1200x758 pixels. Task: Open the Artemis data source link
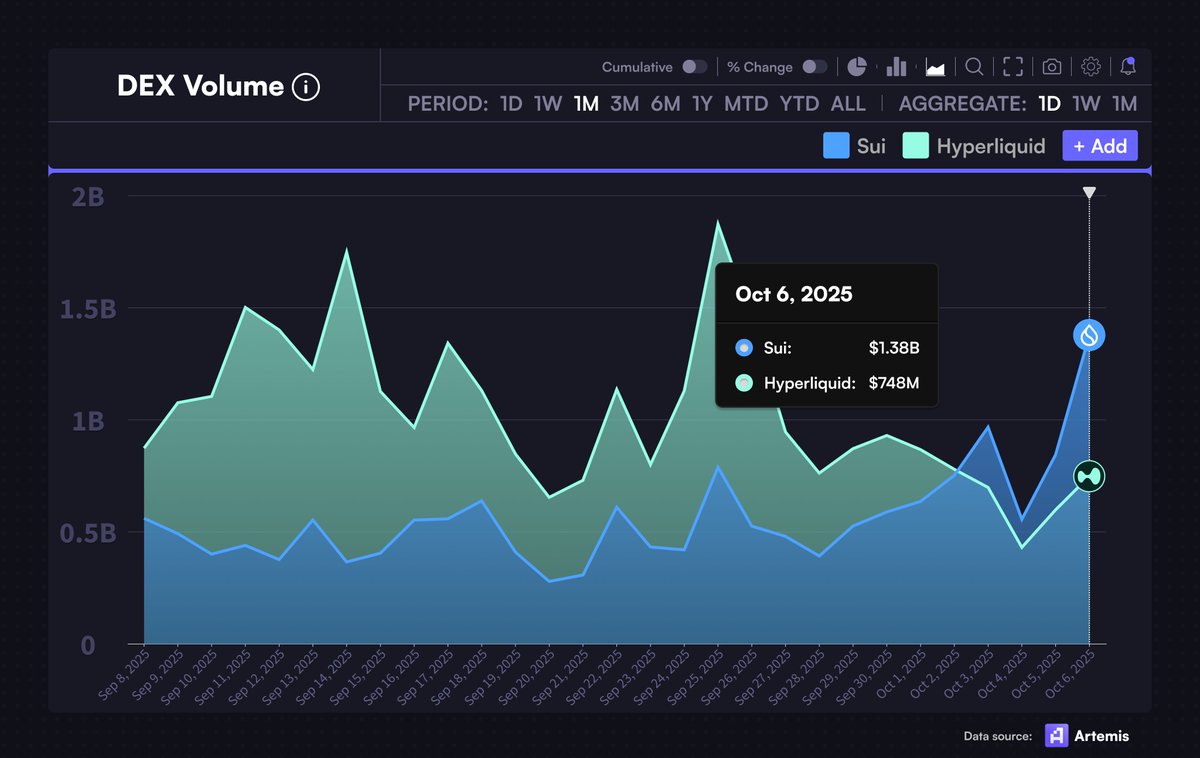(1088, 736)
